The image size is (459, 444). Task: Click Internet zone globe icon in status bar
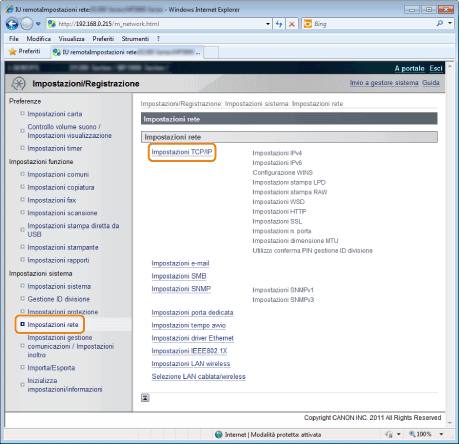[219, 434]
